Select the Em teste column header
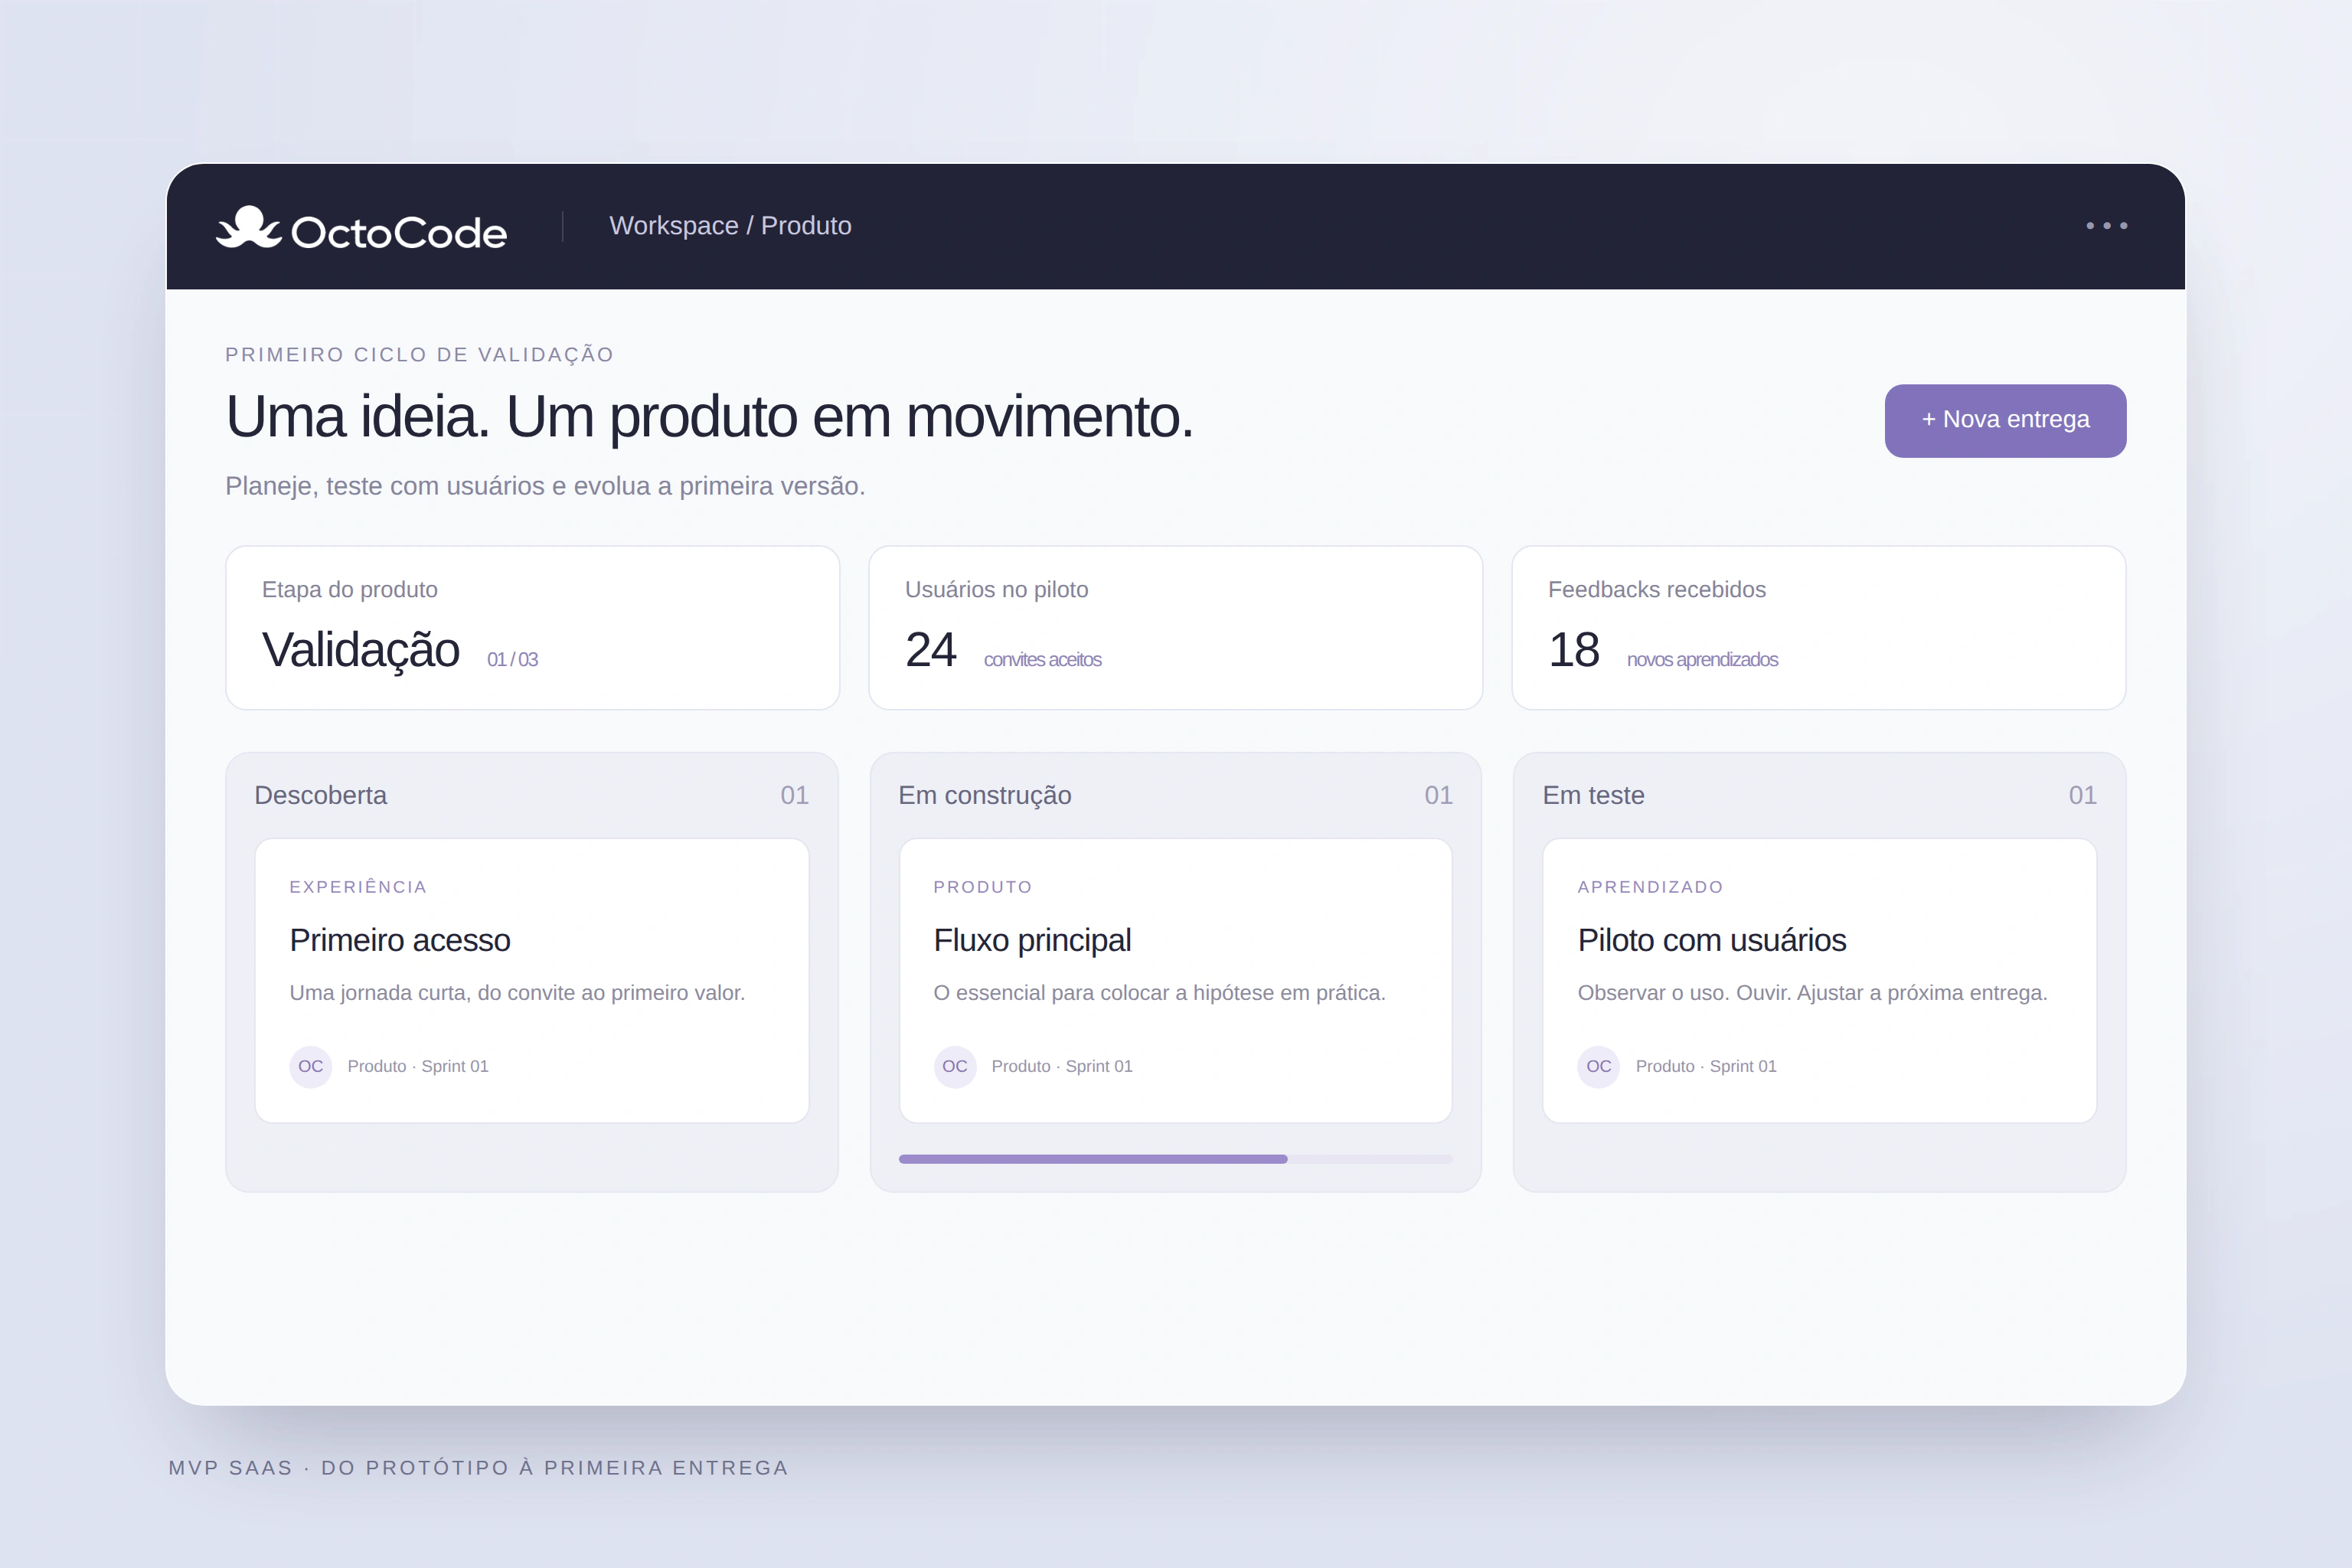2352x1568 pixels. [x=1593, y=795]
